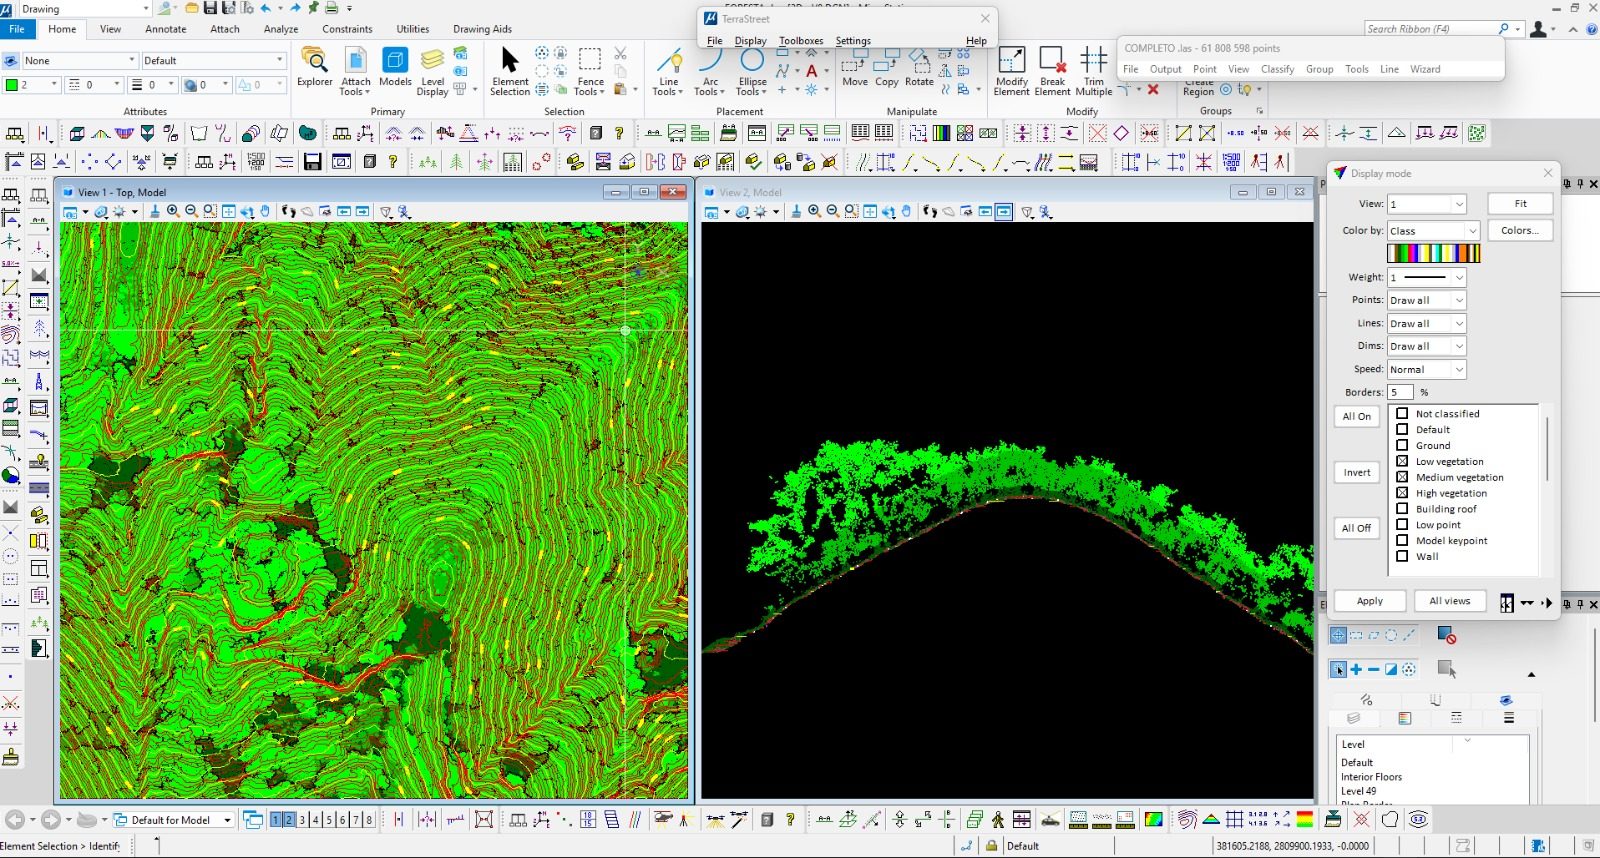Click the All On button
1600x858 pixels.
click(1357, 416)
